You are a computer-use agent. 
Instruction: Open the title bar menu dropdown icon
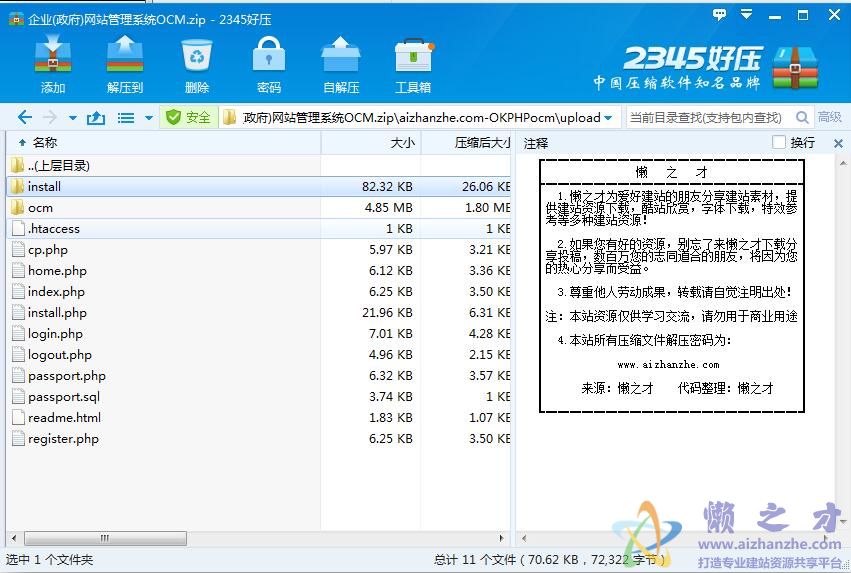click(747, 14)
